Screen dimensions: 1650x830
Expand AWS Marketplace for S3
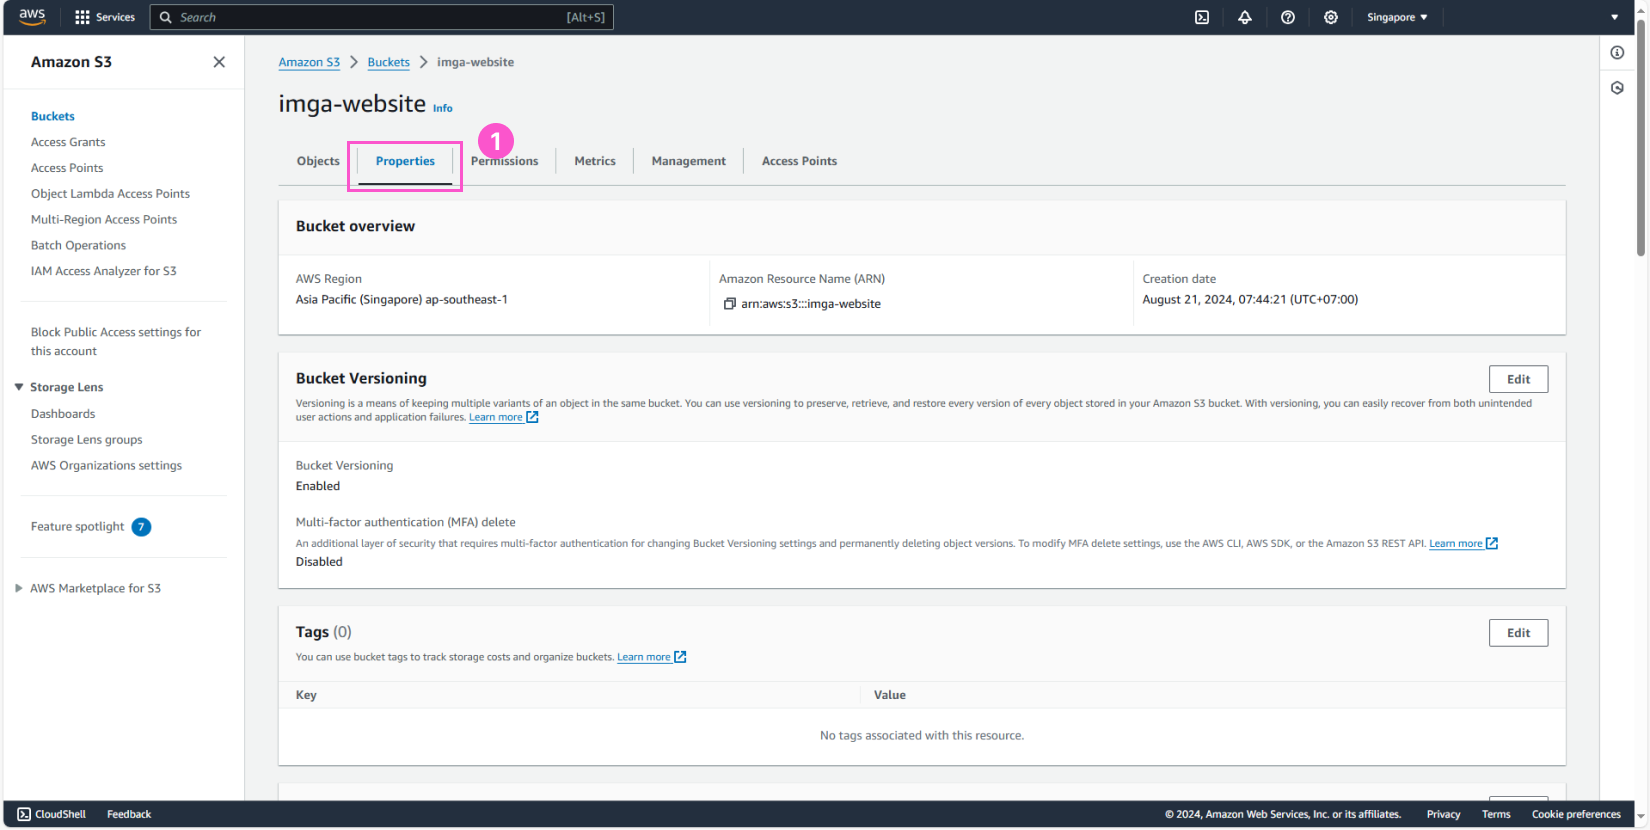click(x=19, y=588)
